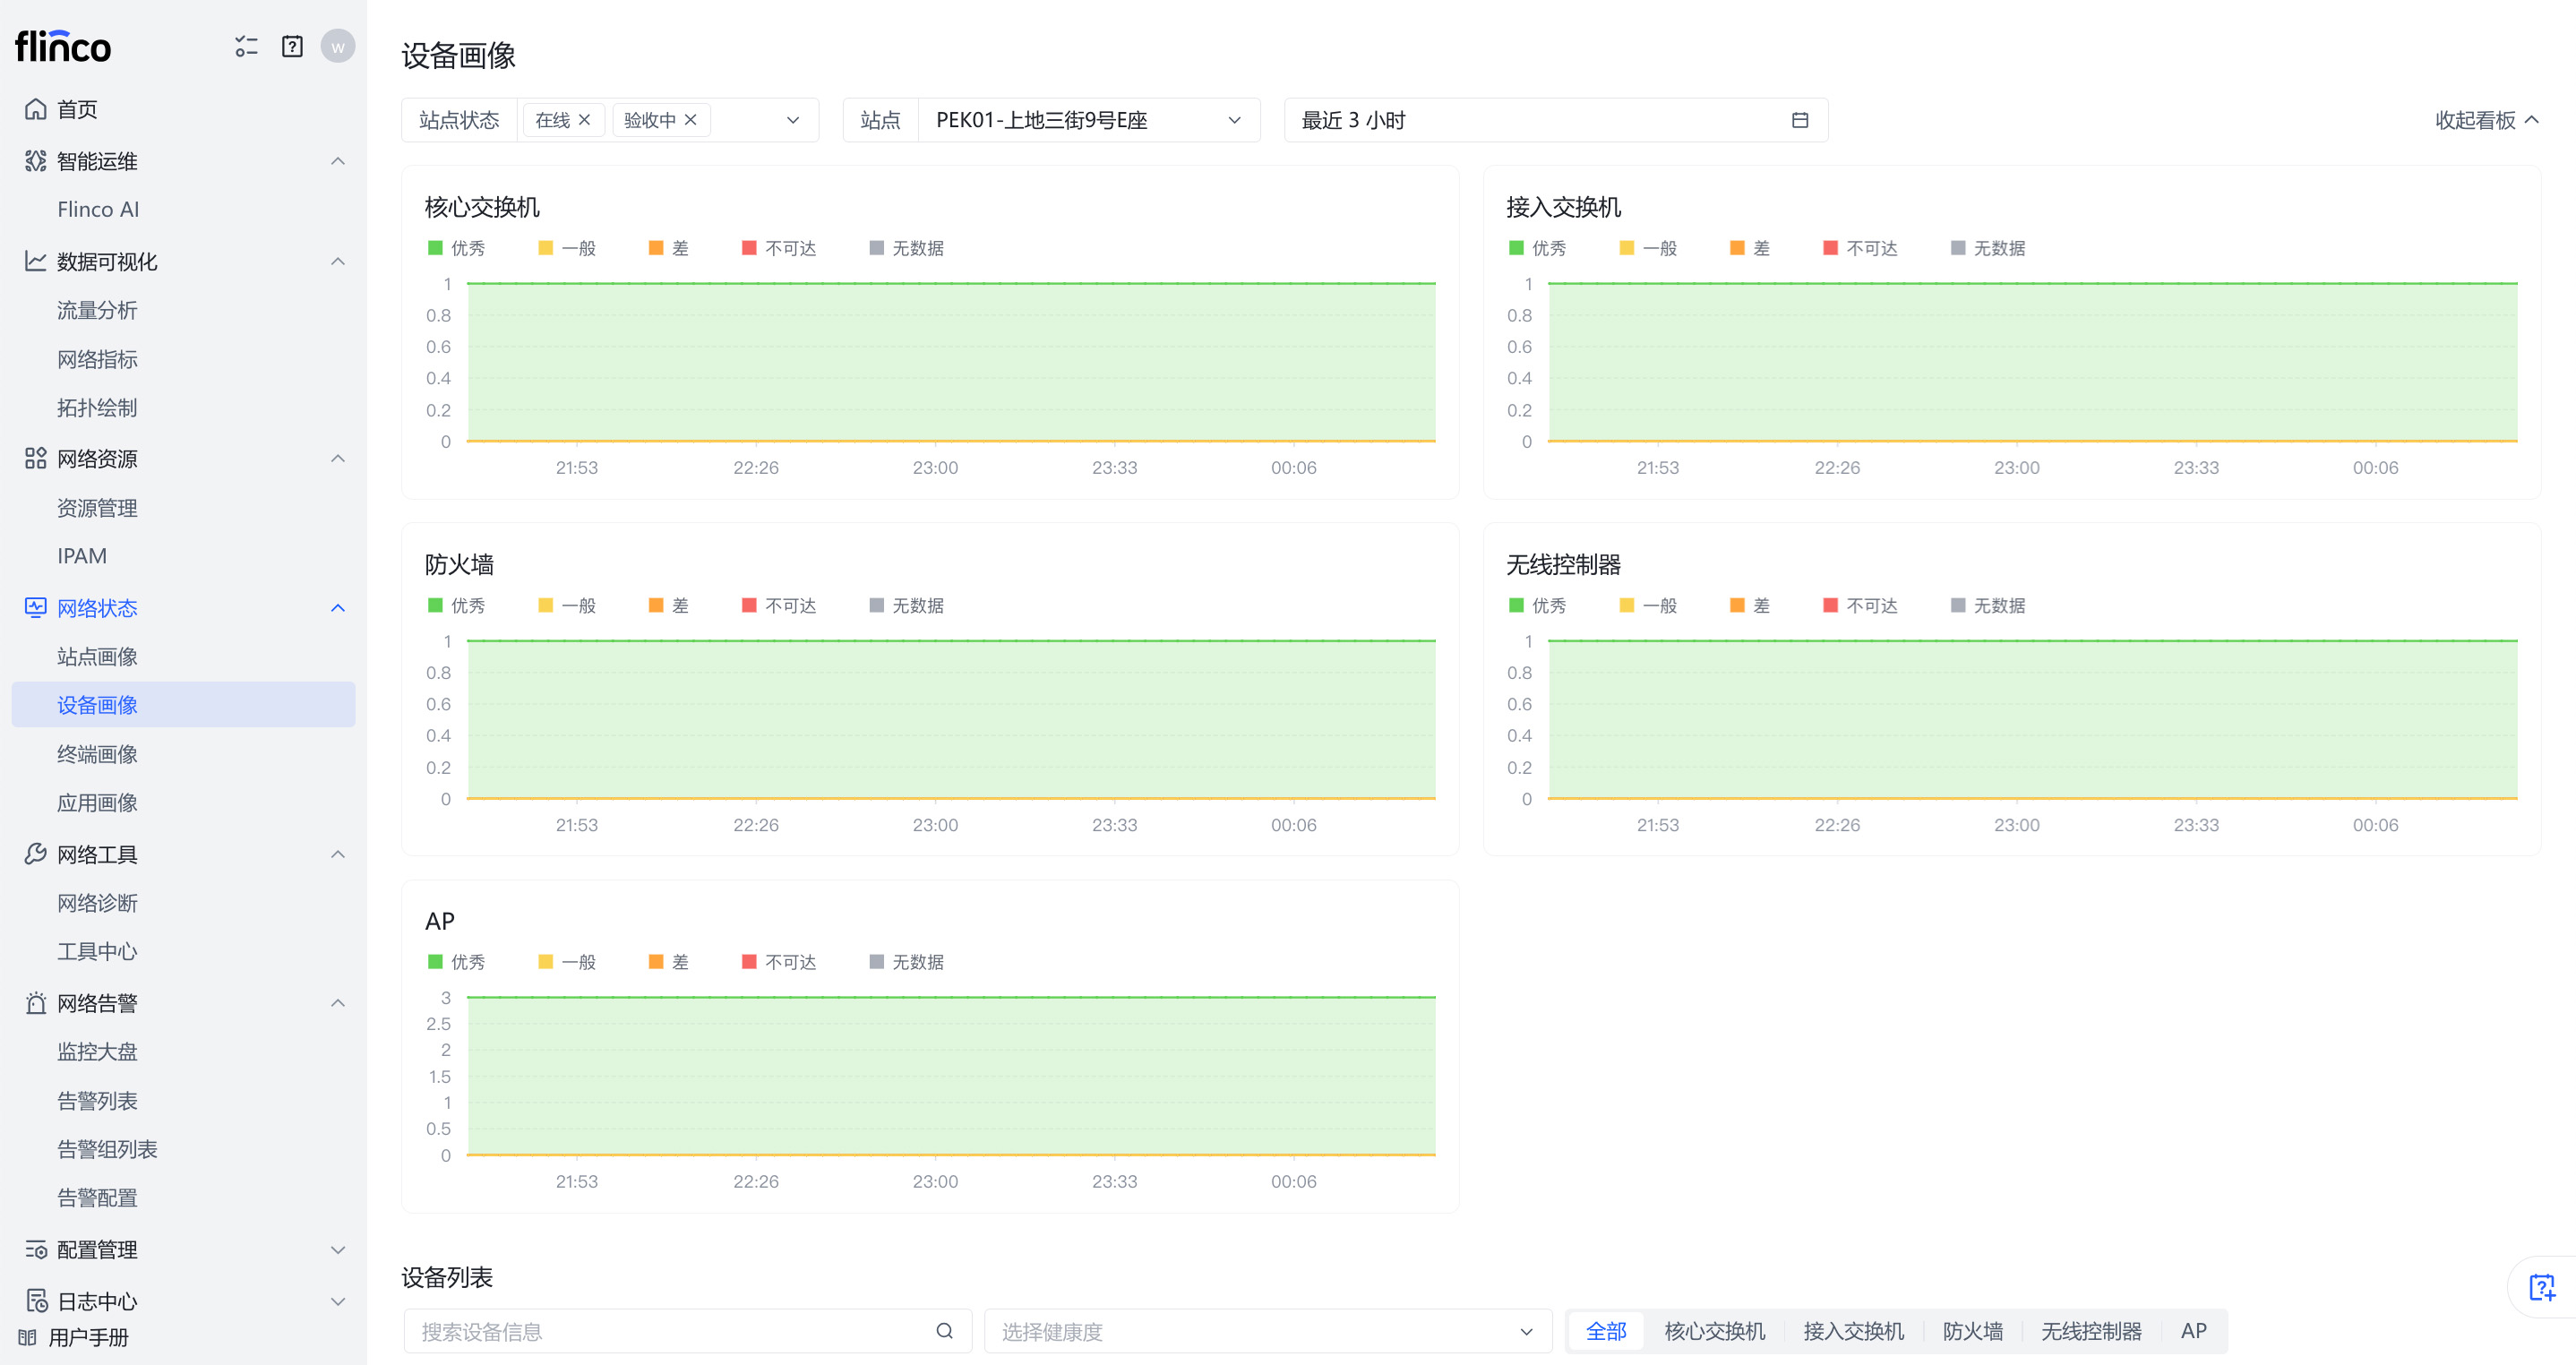Viewport: 2576px width, 1365px height.
Task: Click the user avatar icon
Action: click(x=338, y=47)
